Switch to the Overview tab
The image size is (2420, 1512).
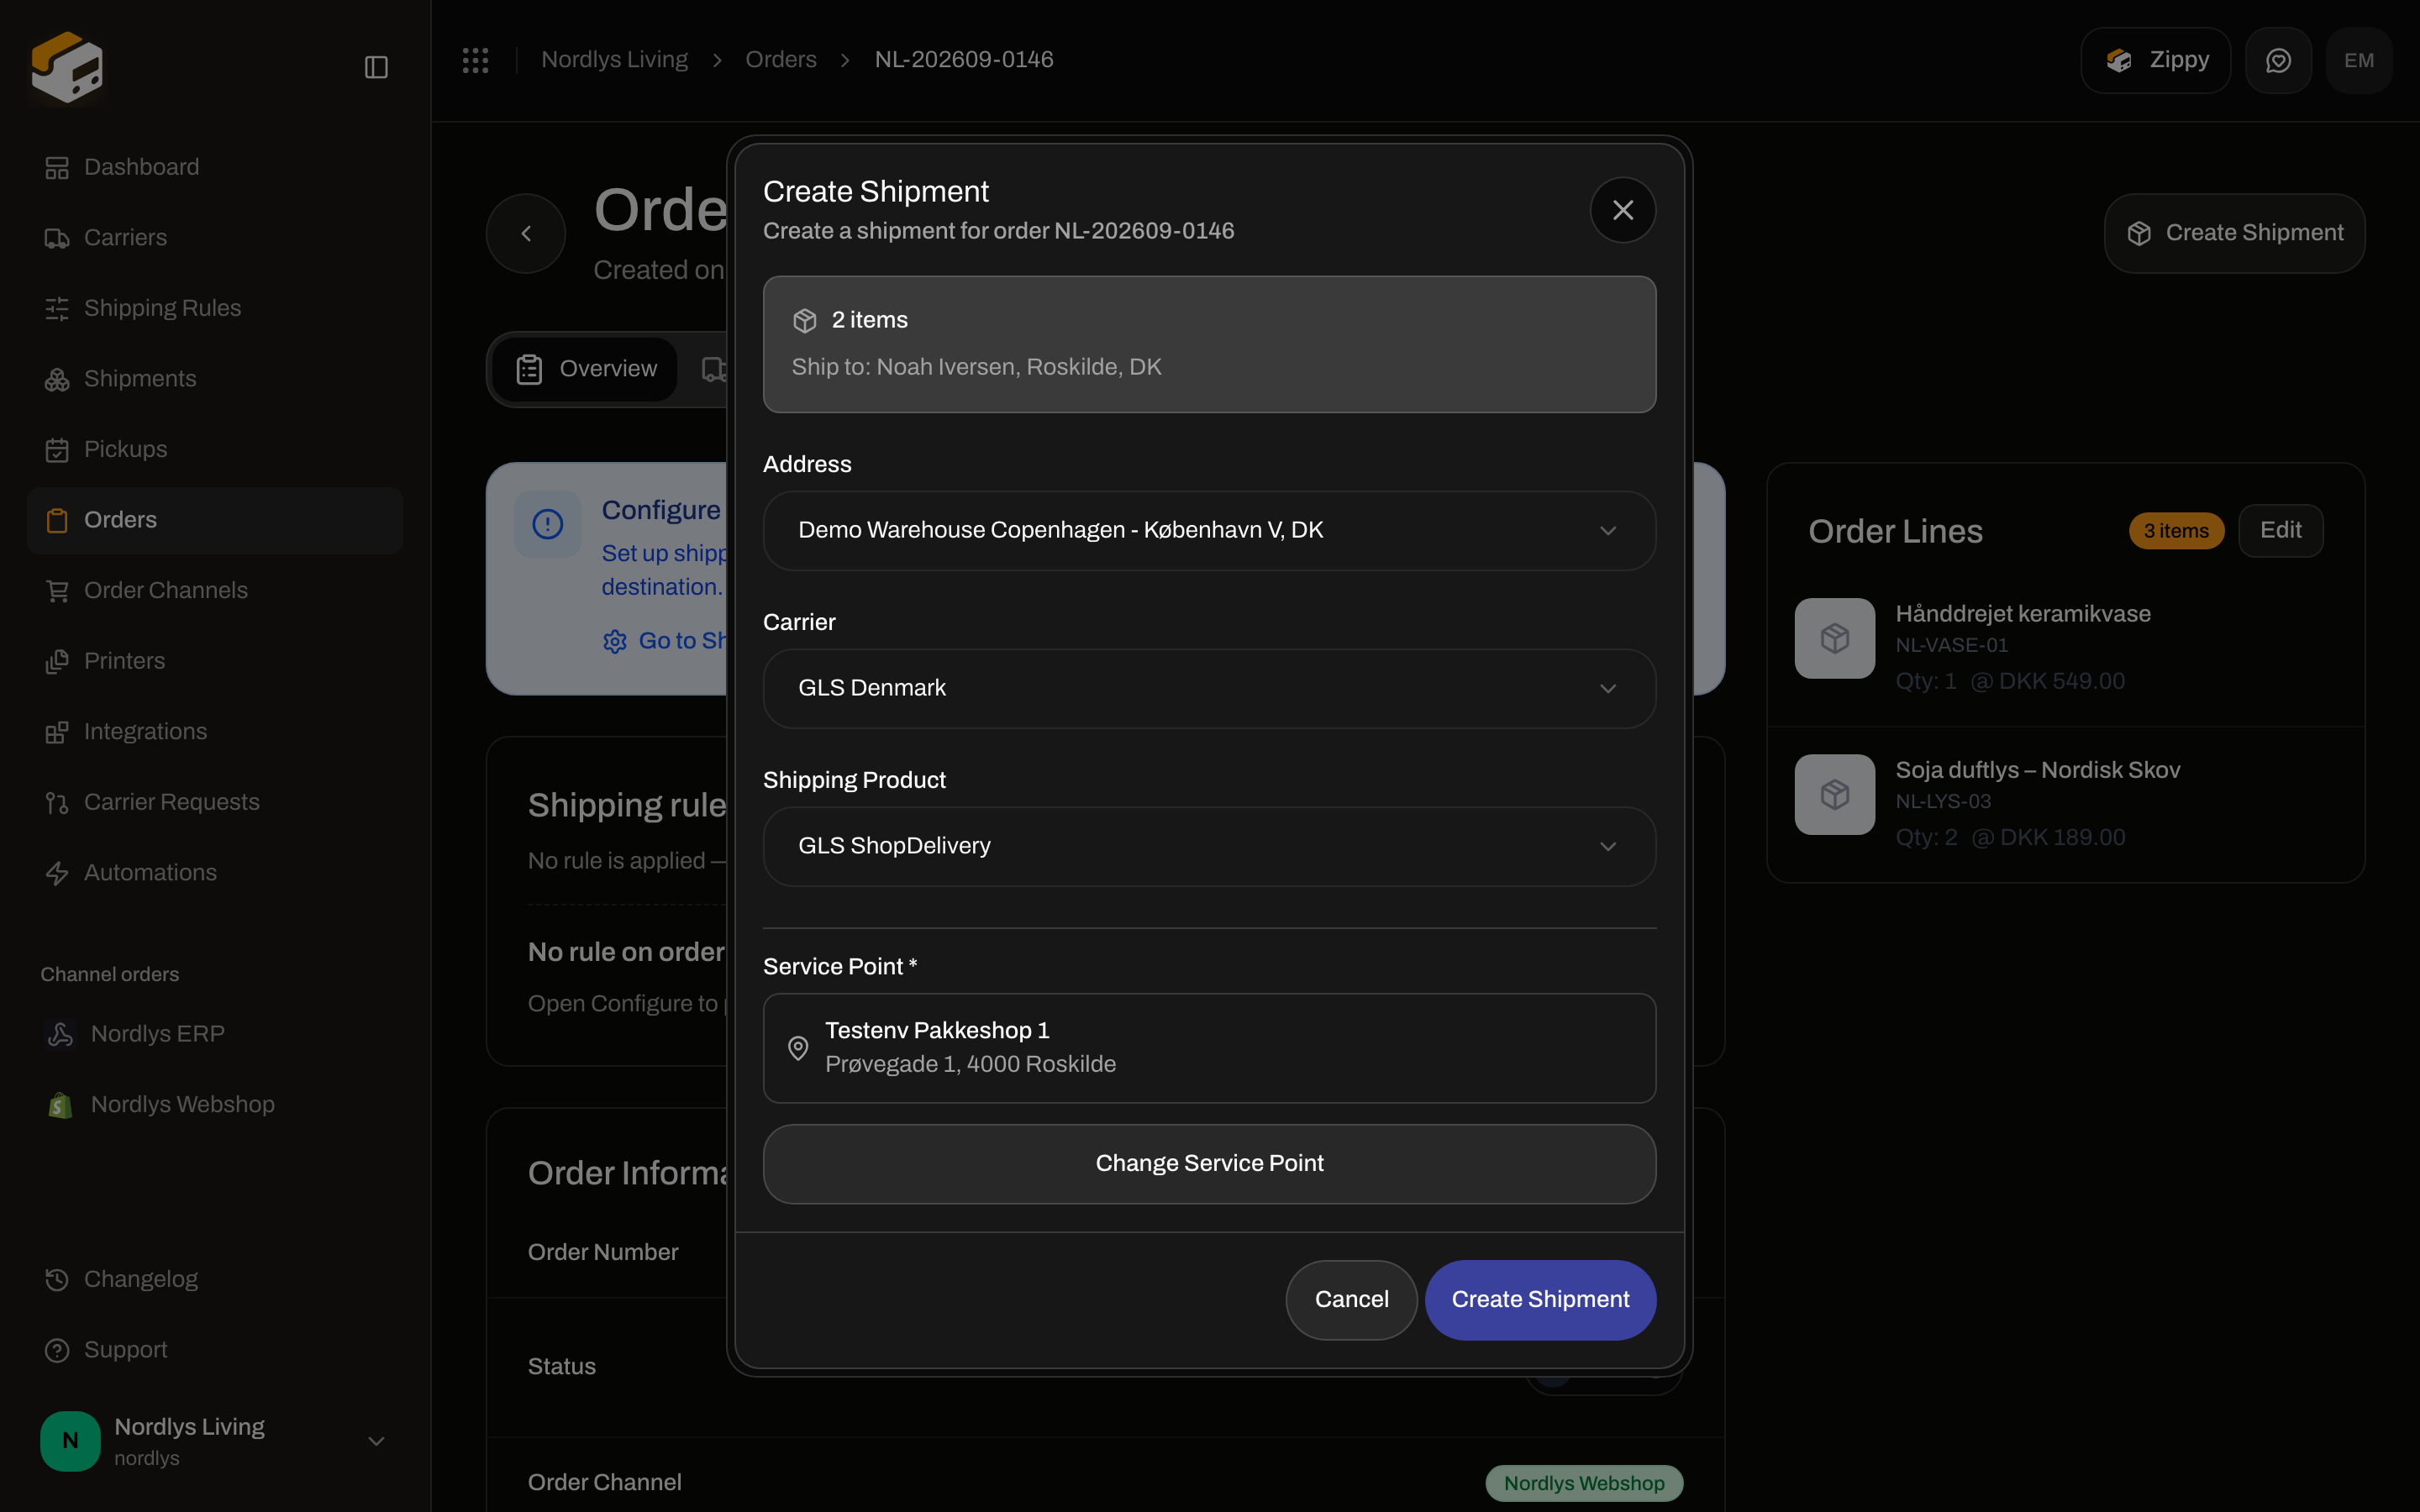coord(586,369)
